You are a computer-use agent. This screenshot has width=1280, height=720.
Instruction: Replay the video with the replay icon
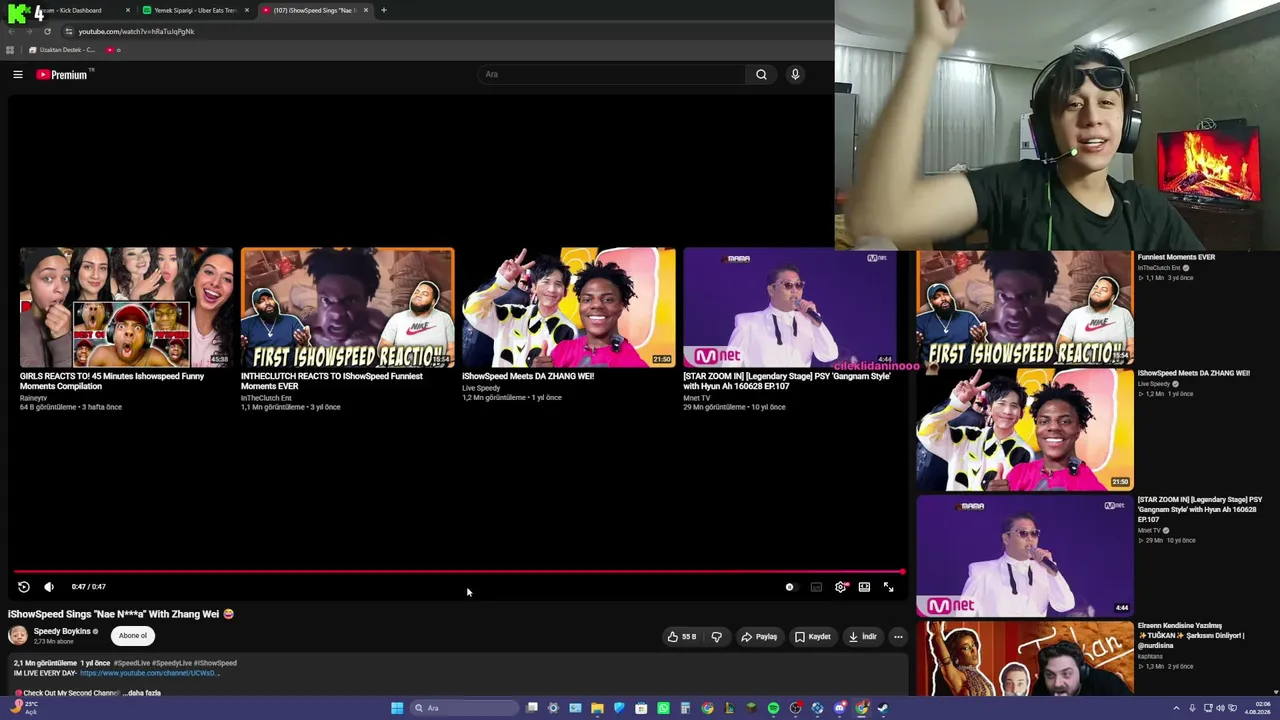(x=24, y=587)
